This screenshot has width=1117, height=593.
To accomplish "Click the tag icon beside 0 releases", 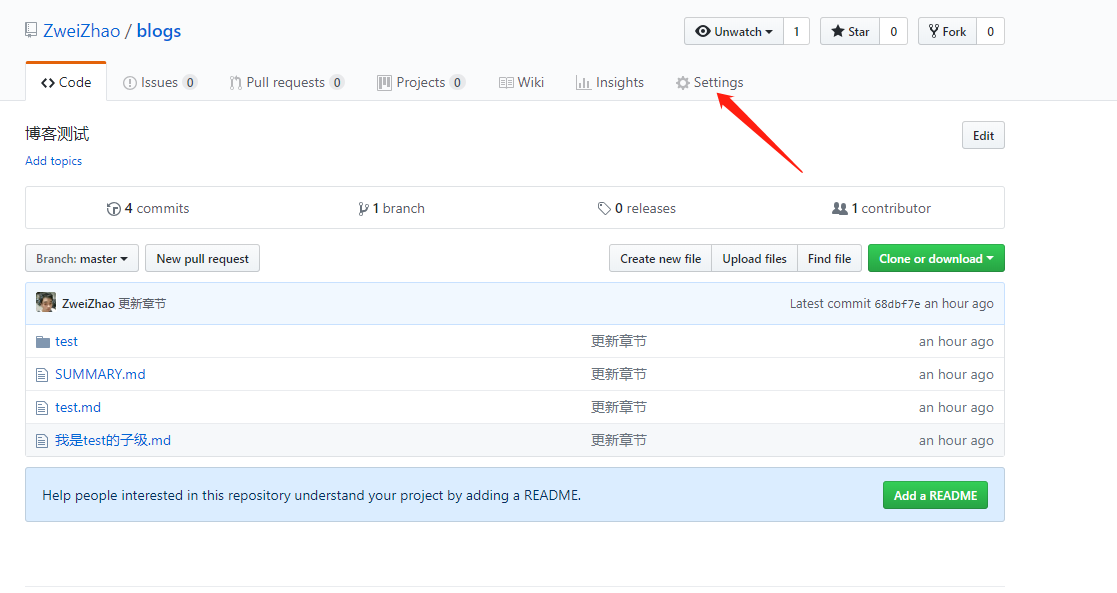I will click(604, 208).
